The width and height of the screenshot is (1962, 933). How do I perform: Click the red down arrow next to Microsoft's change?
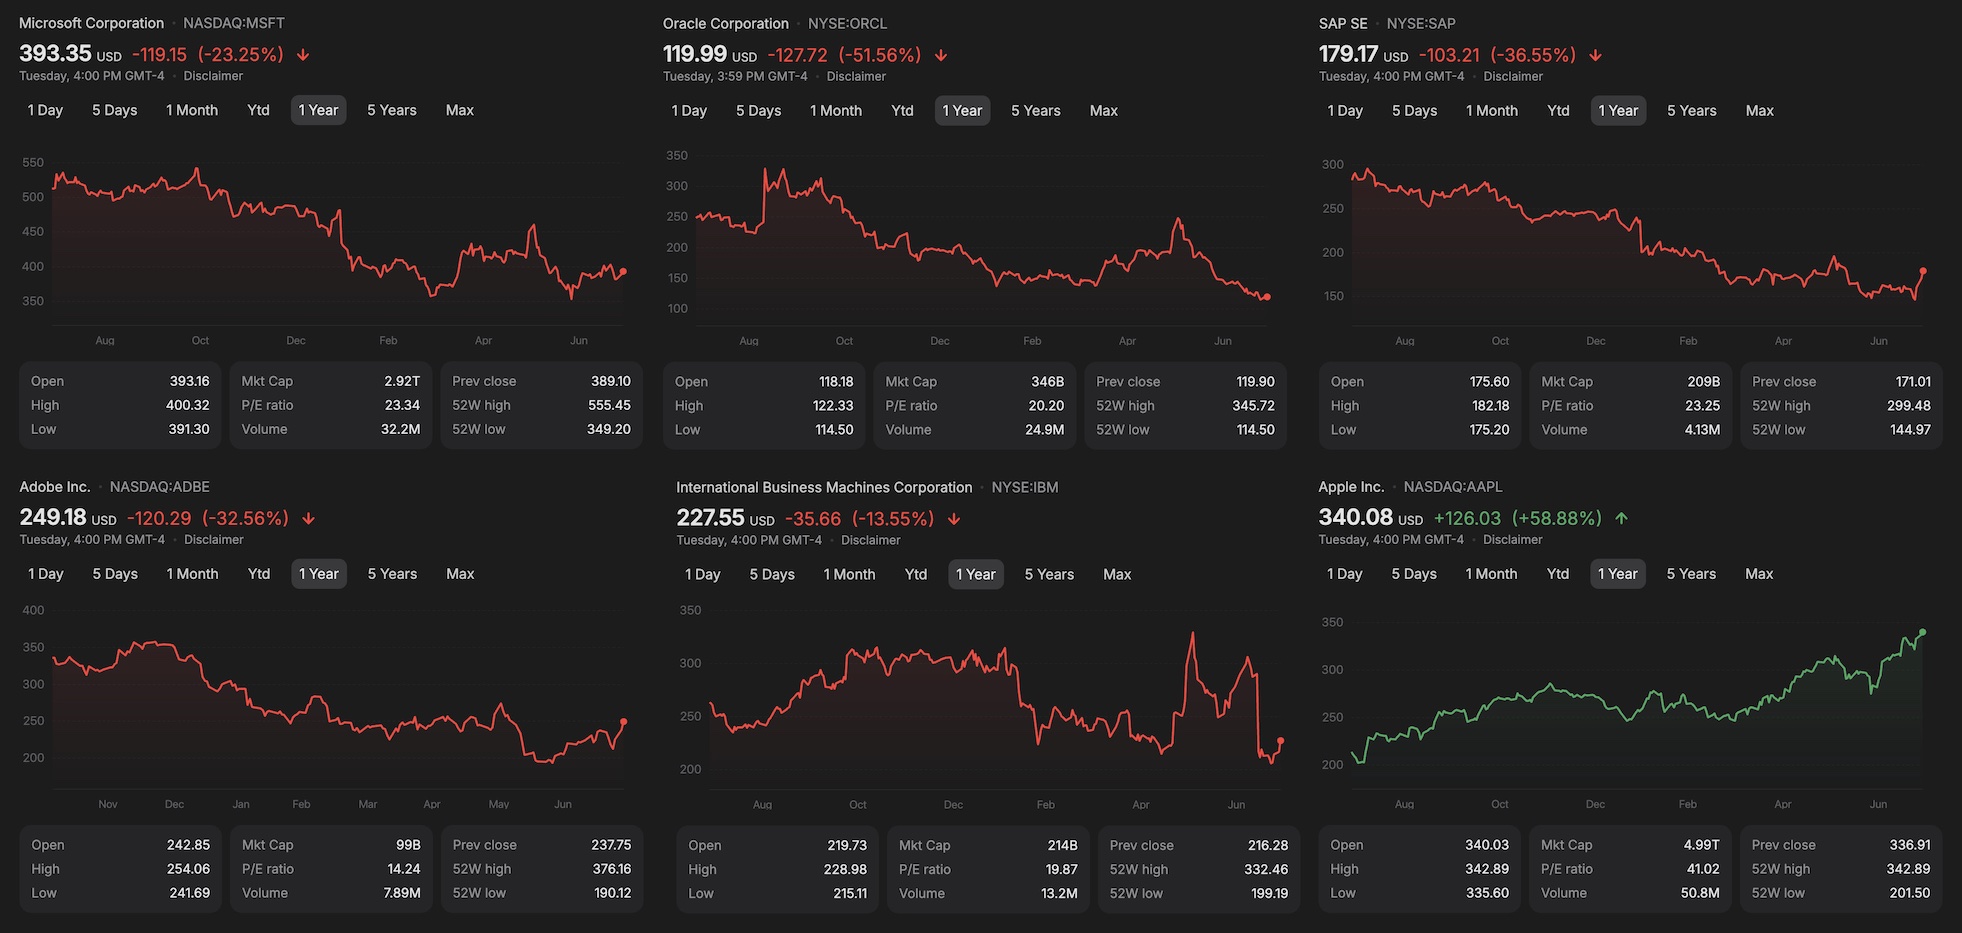pyautogui.click(x=303, y=55)
